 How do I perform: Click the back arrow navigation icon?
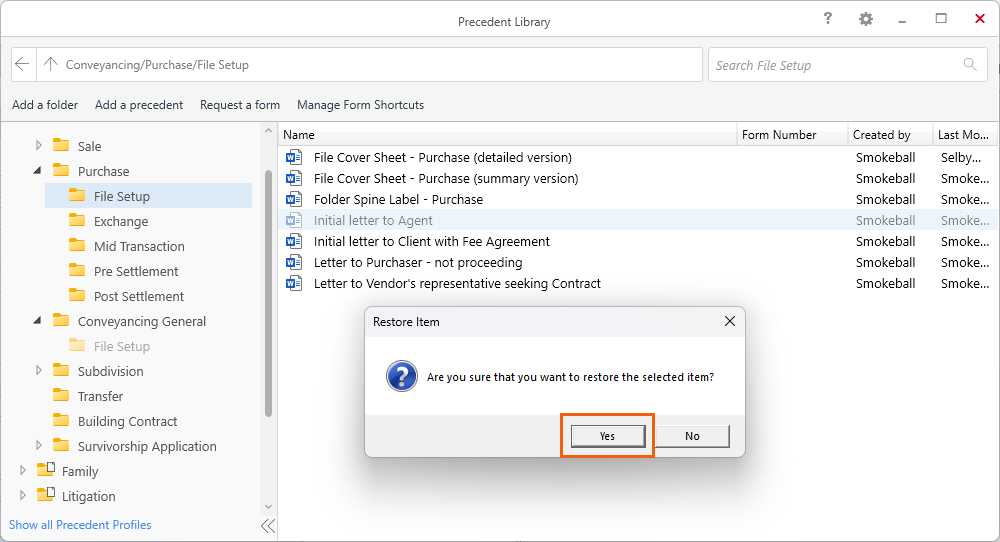pyautogui.click(x=23, y=65)
